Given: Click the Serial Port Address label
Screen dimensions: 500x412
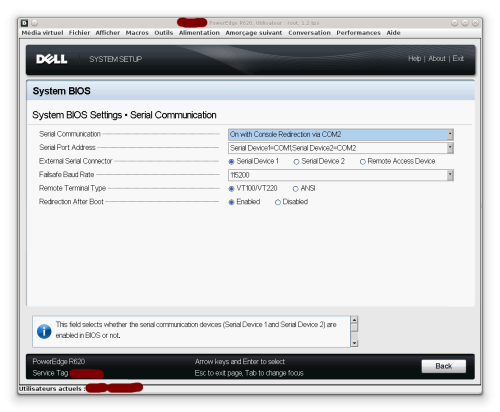Looking at the screenshot, I should (x=67, y=147).
